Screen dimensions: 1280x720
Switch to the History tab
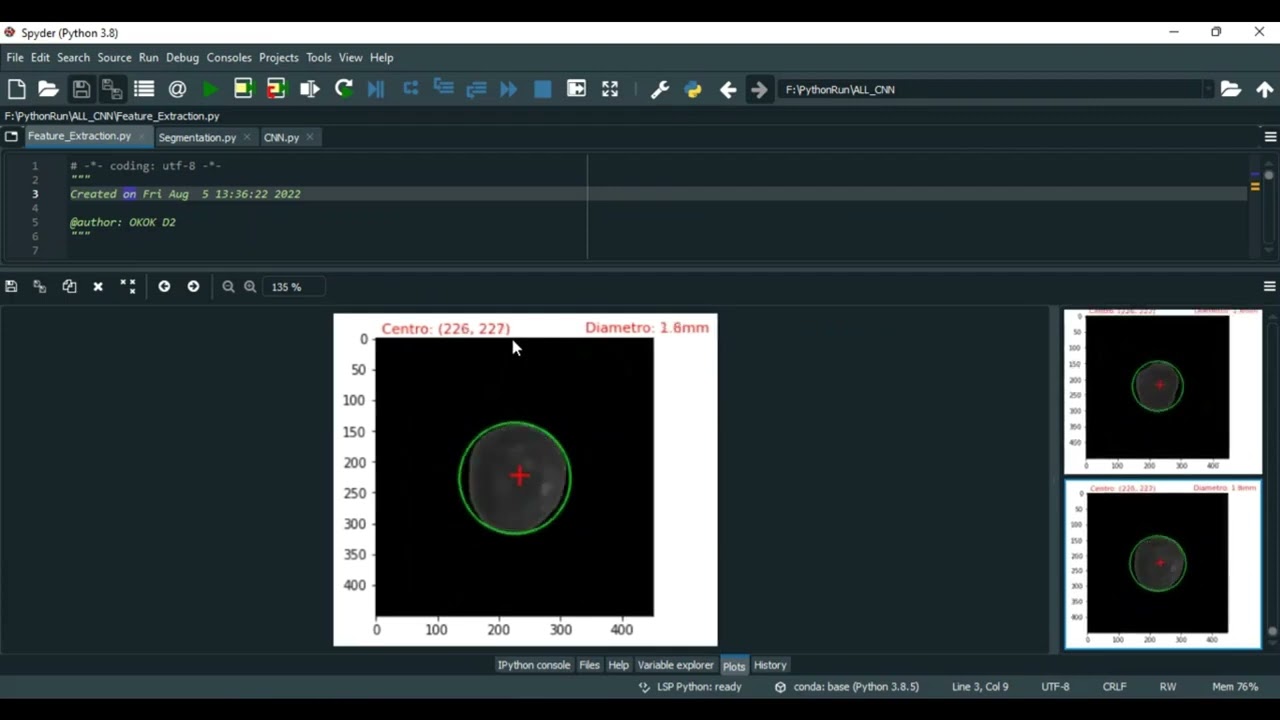coord(770,665)
